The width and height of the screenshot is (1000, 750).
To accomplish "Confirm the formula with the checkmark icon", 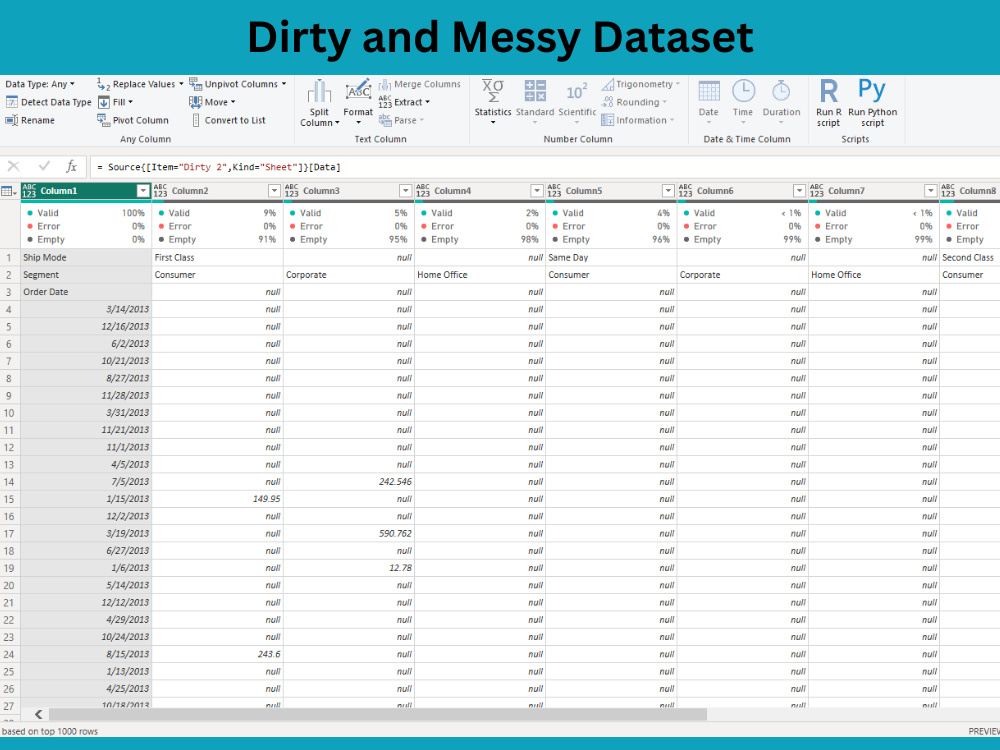I will (x=44, y=166).
